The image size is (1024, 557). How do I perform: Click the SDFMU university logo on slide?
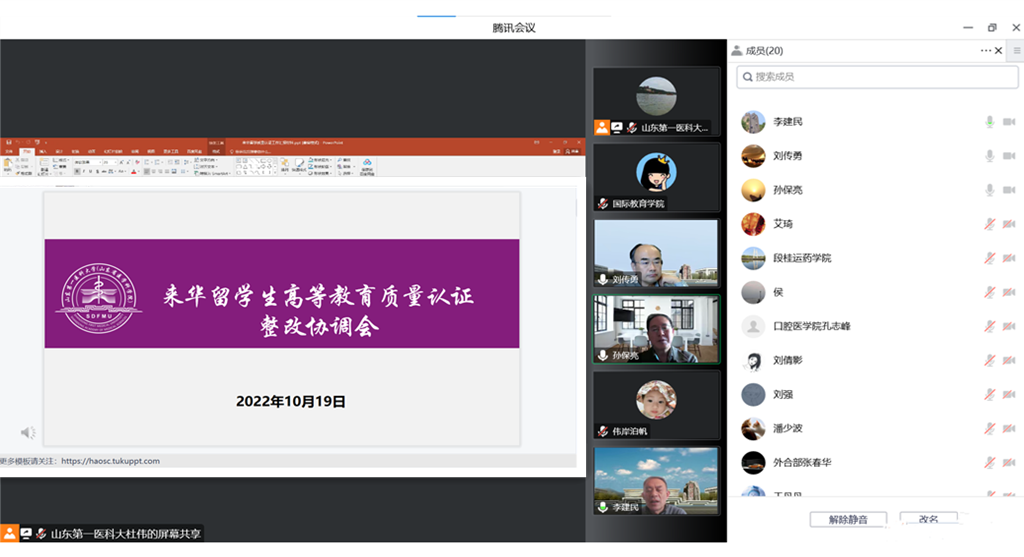coord(99,298)
